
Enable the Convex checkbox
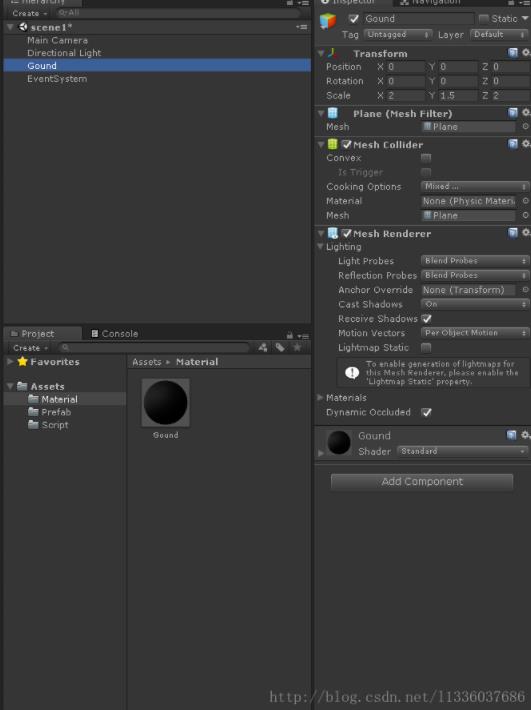click(x=426, y=158)
